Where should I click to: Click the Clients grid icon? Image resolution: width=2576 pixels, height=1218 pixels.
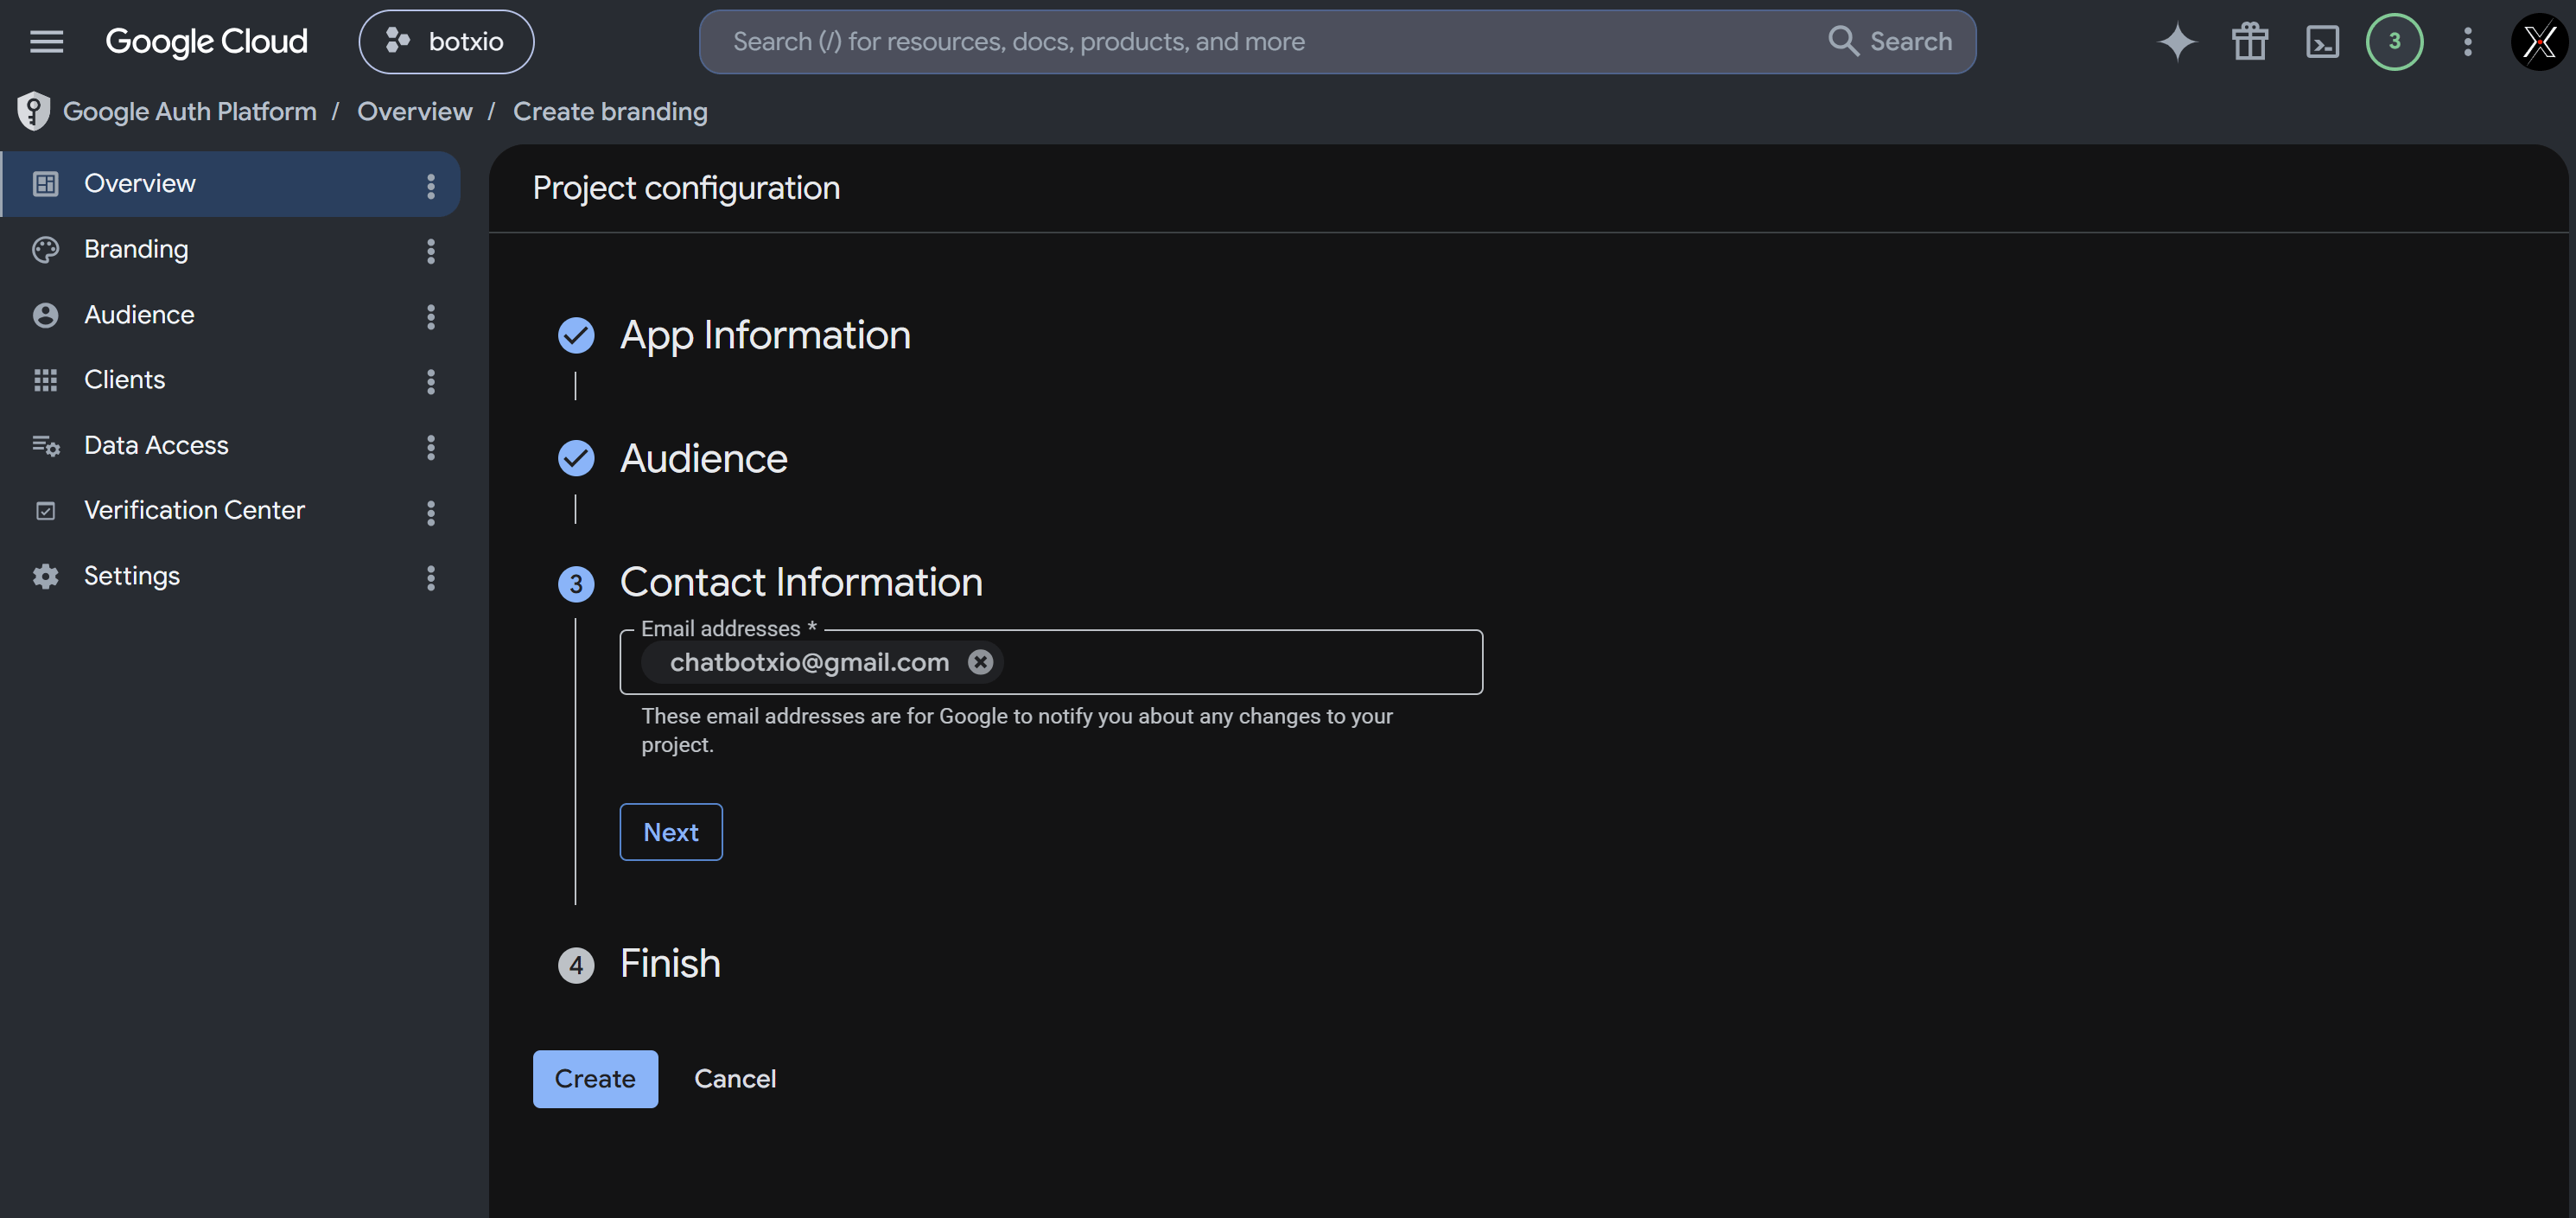click(45, 380)
